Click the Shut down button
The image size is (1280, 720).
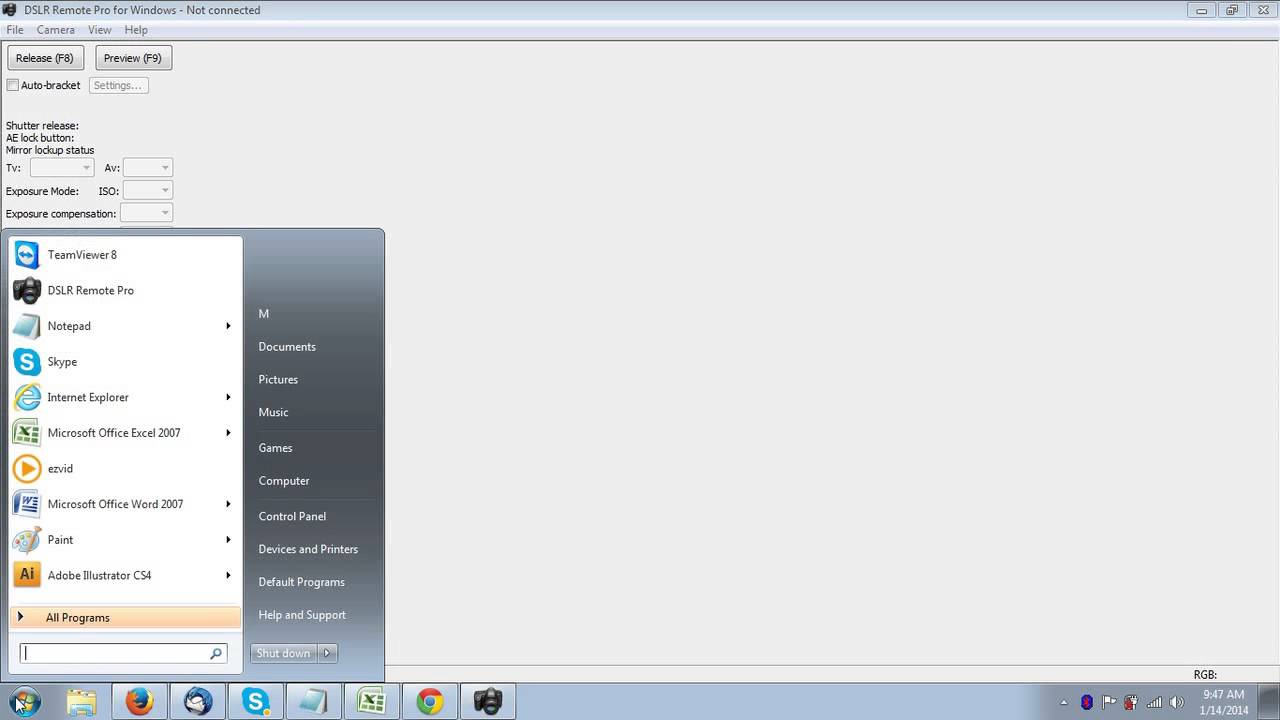click(283, 653)
